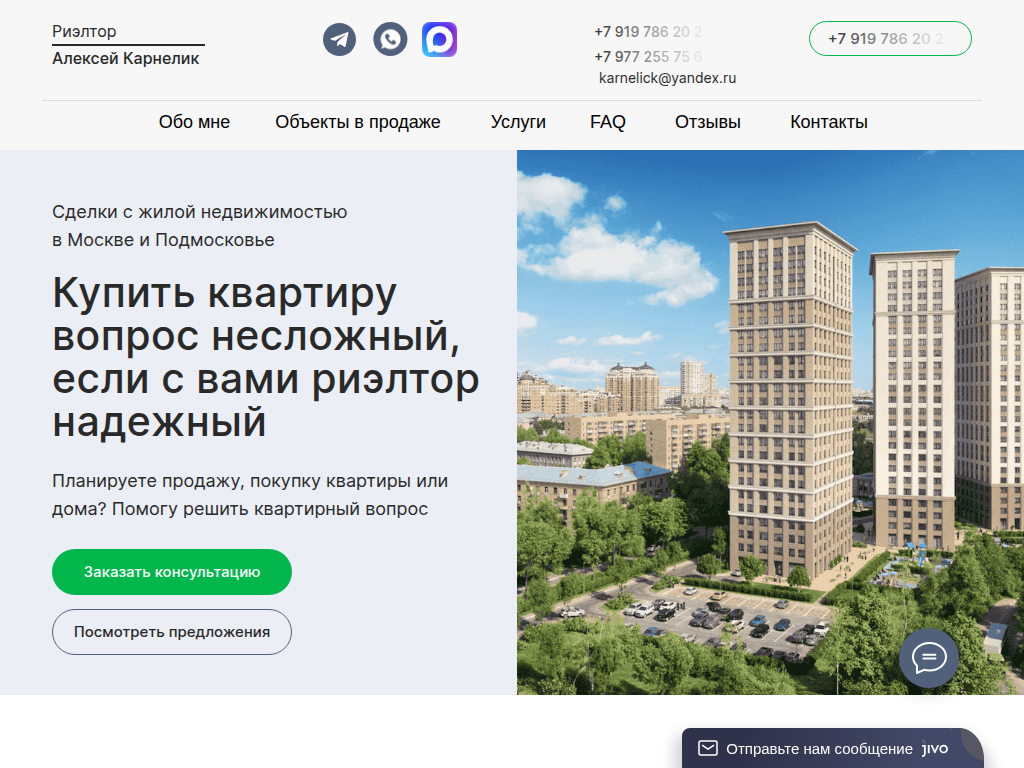Screen dimensions: 1024x768
Task: Call the '+7 919 786' outlined phone button
Action: (x=889, y=38)
